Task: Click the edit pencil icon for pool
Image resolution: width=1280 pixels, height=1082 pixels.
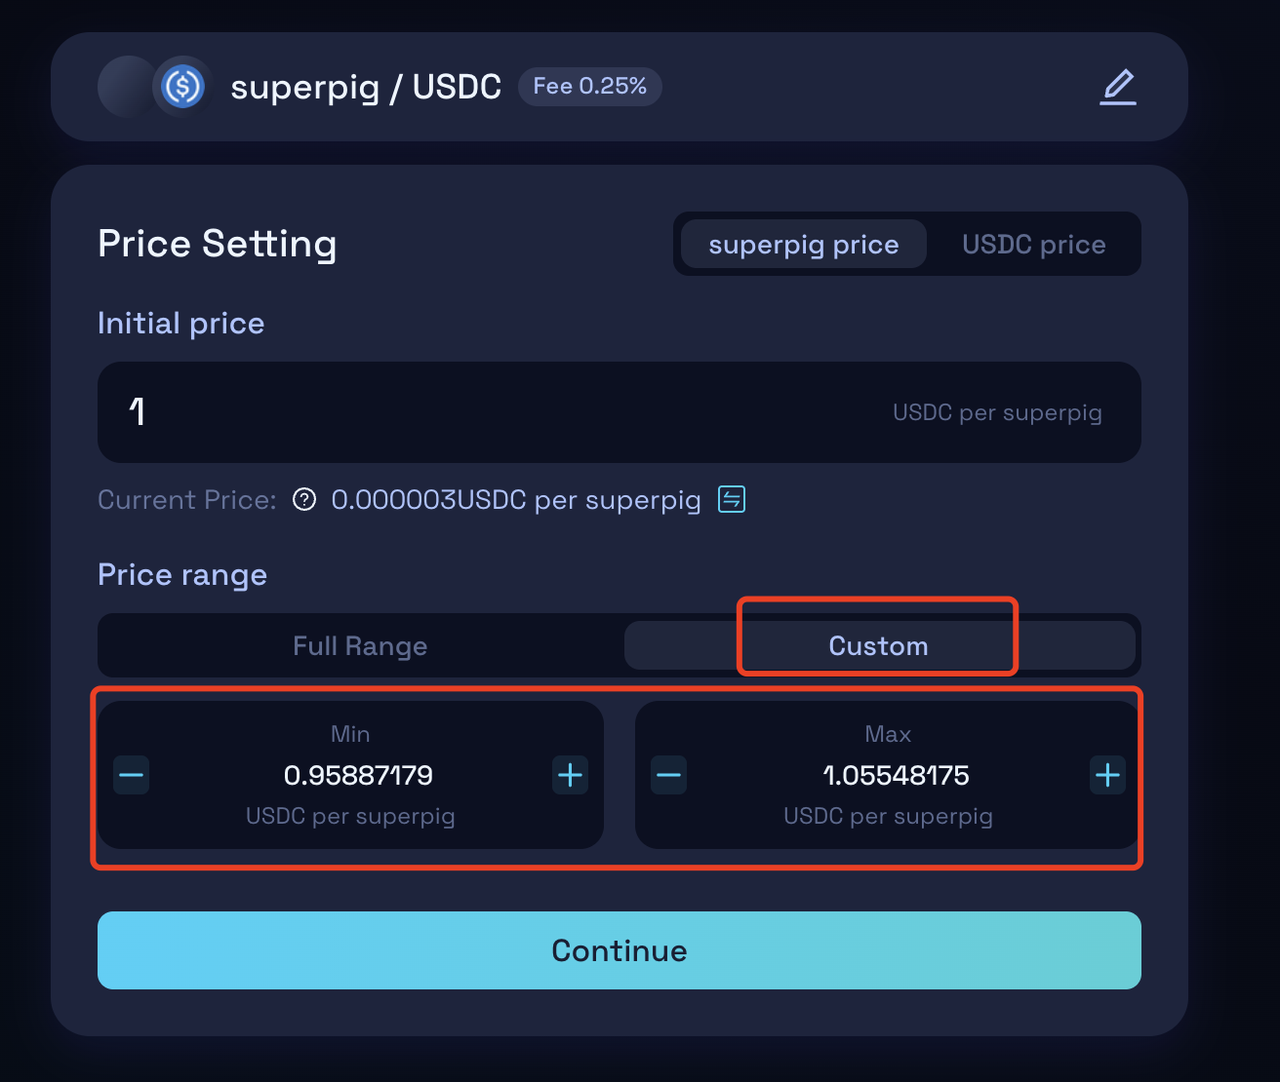Action: click(1118, 87)
